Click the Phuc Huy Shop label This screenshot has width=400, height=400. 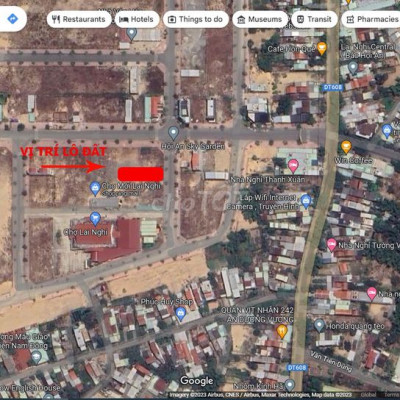click(x=166, y=302)
